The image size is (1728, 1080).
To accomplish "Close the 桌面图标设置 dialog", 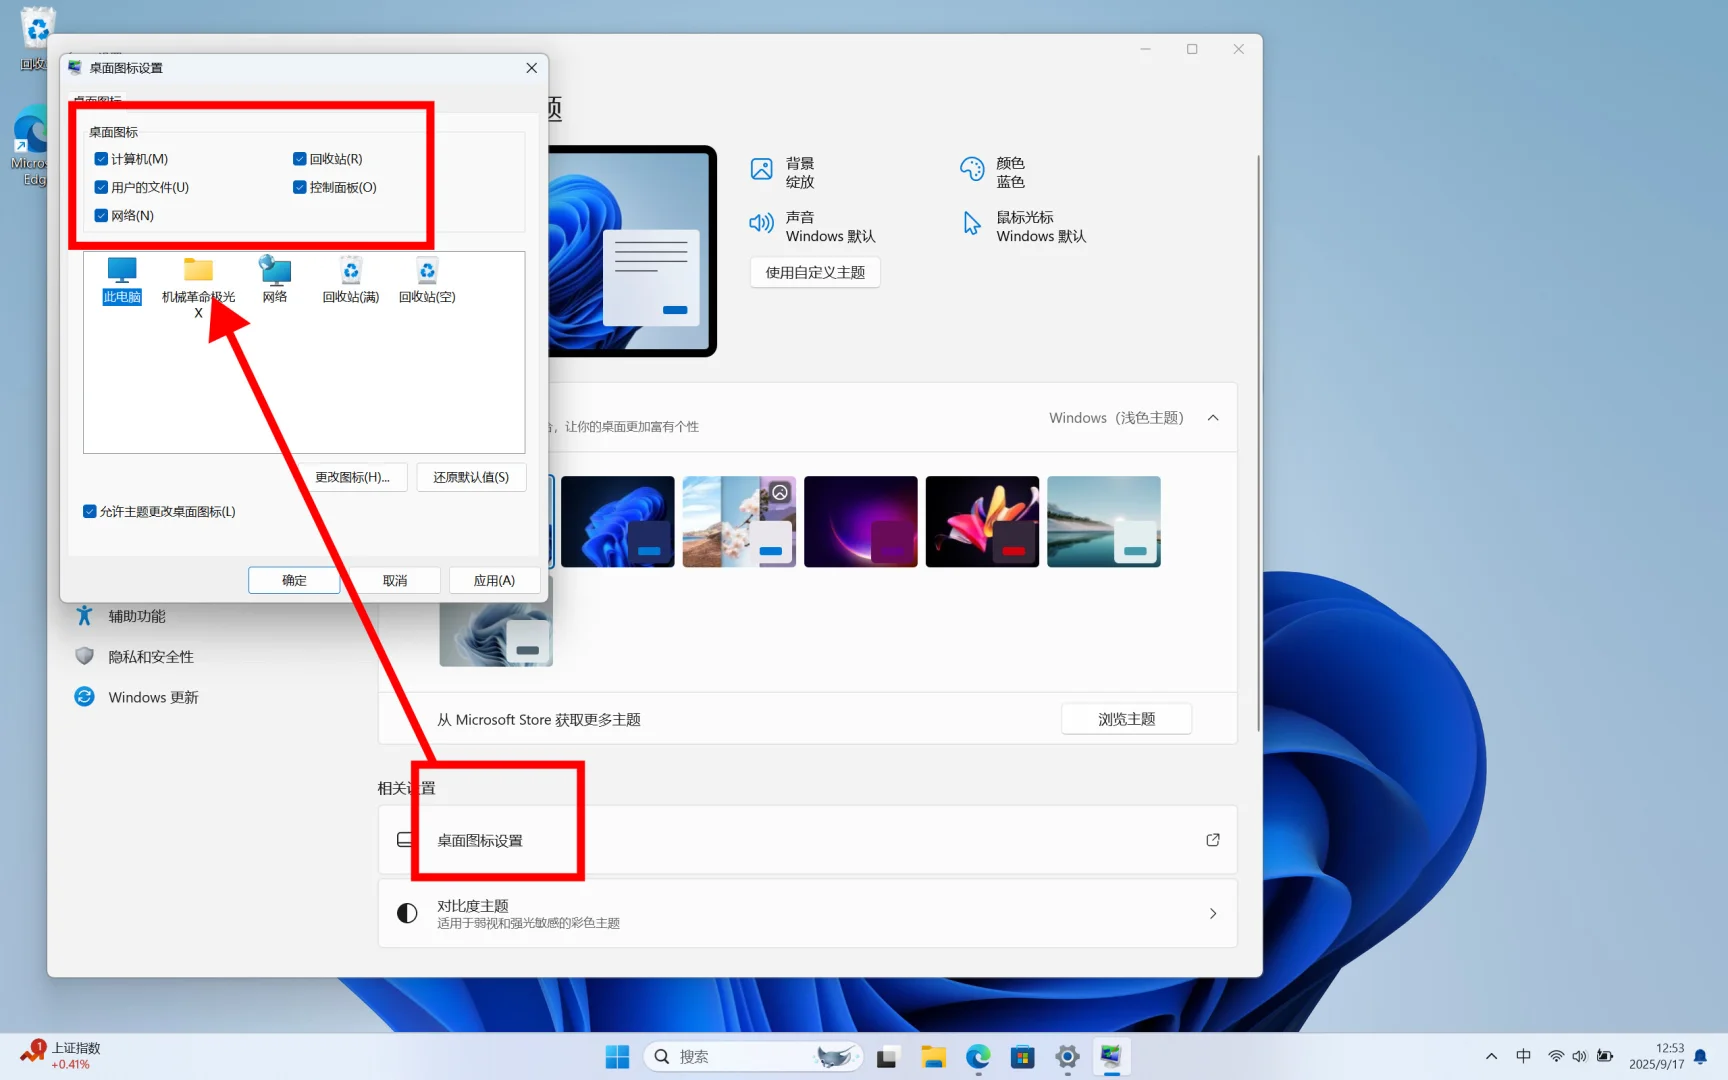I will pyautogui.click(x=531, y=68).
